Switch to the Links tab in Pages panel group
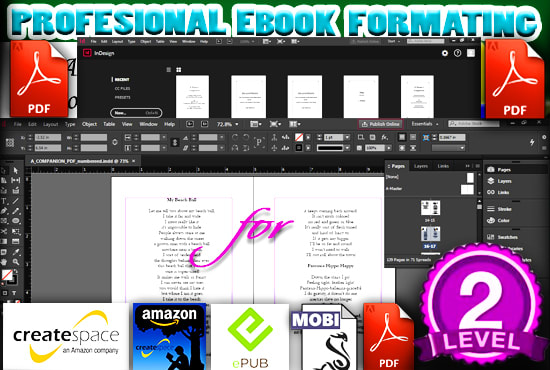This screenshot has width=550, height=370. [443, 166]
